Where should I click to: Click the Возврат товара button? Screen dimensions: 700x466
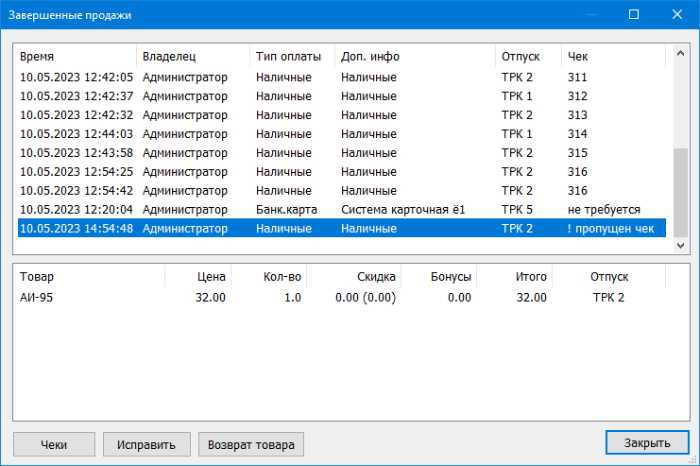click(x=251, y=444)
